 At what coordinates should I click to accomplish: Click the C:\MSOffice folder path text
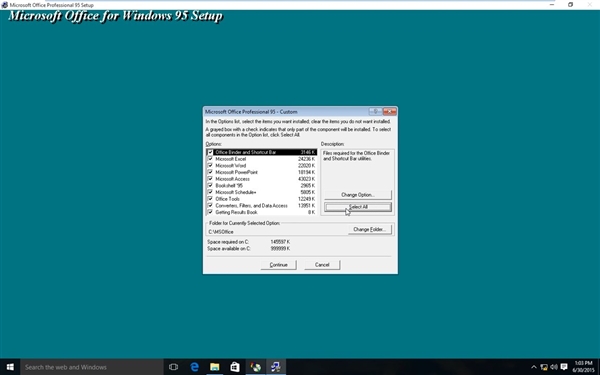coord(221,232)
